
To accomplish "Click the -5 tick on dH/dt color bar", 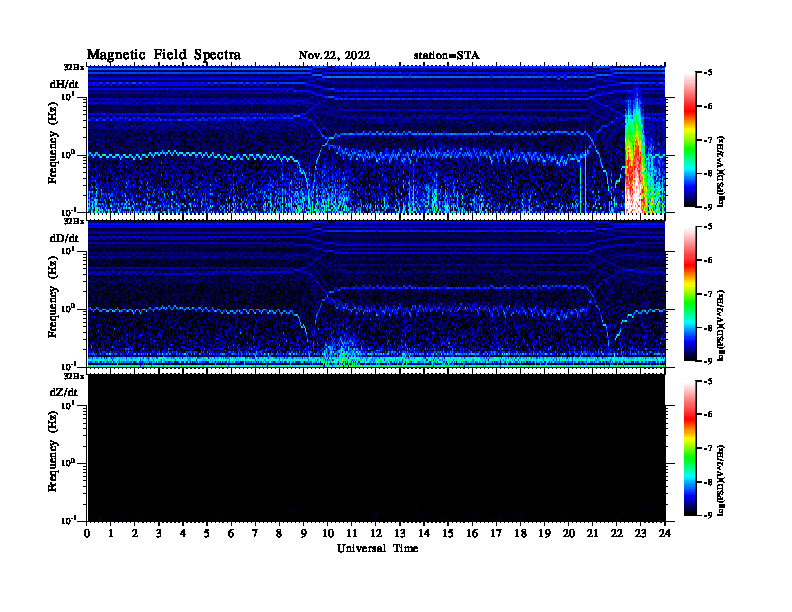I will pos(708,73).
